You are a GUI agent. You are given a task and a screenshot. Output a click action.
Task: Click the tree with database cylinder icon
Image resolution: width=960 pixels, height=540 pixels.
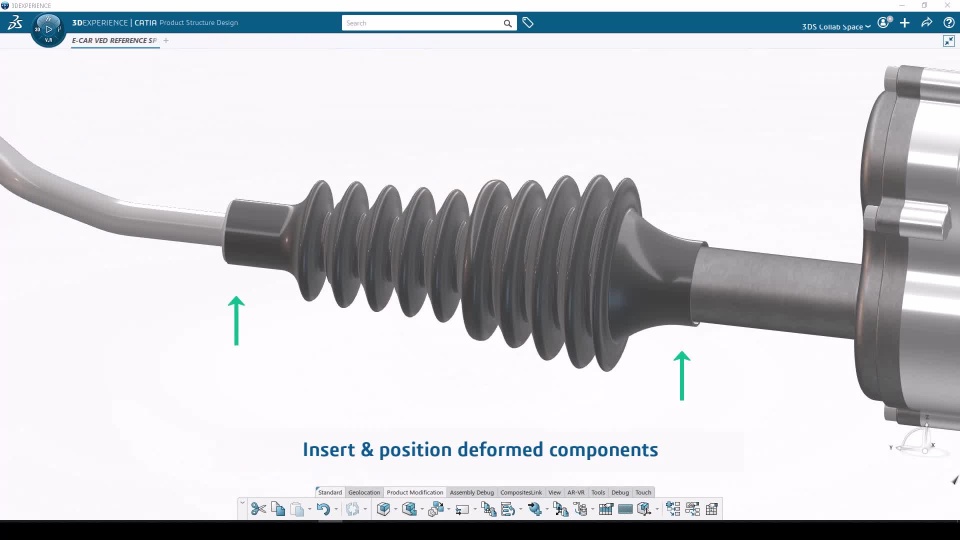pos(580,509)
